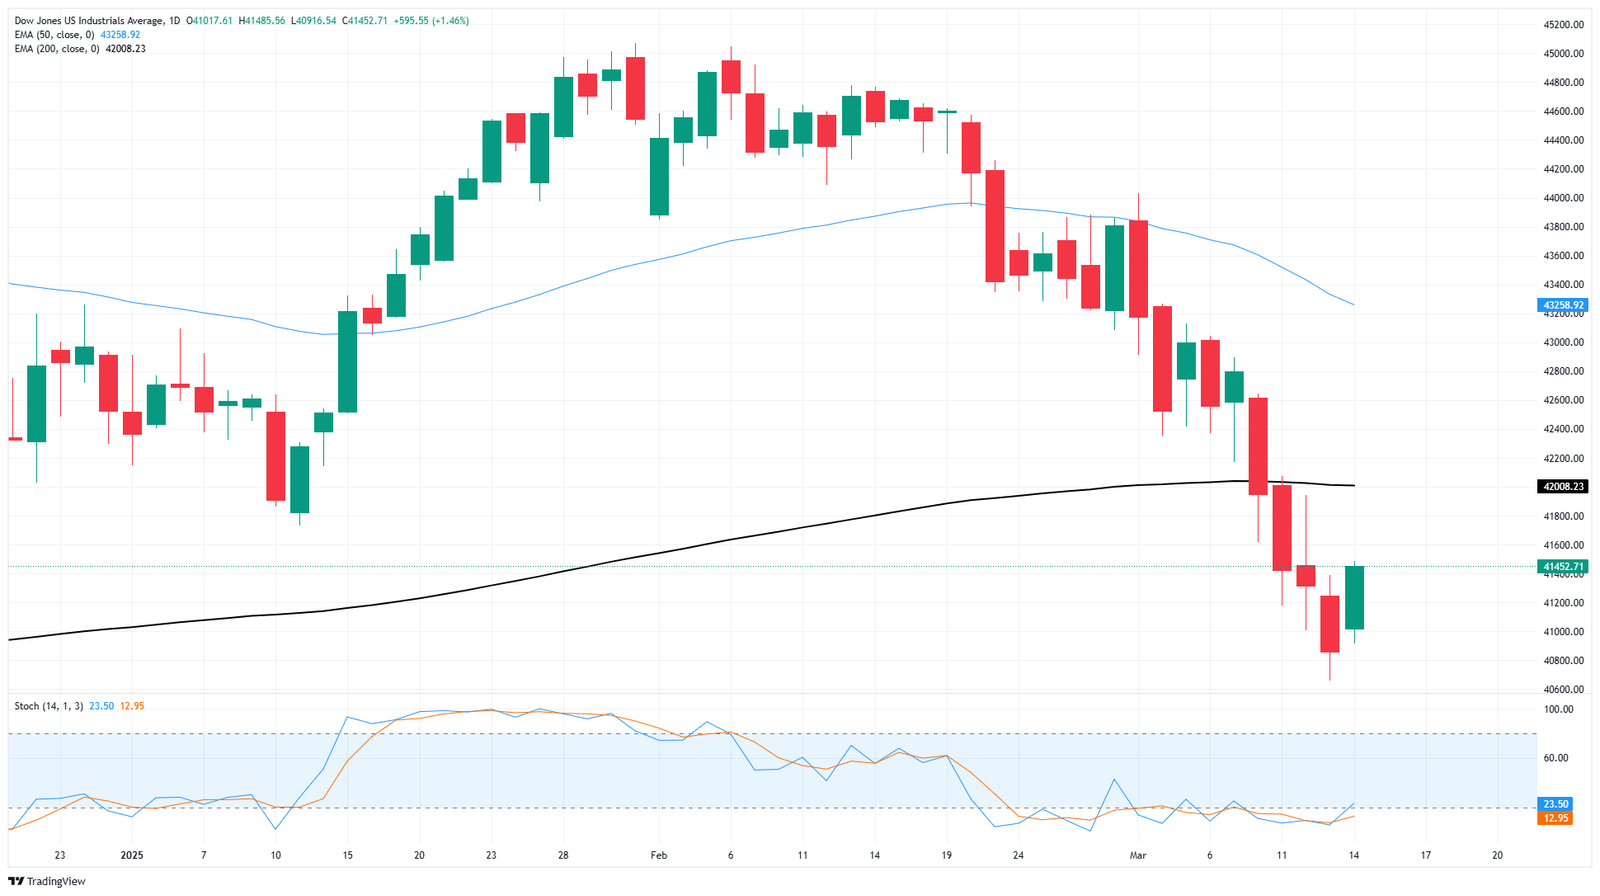Click the 40600.00 label on the price axis
Screen dimensions: 1600x896
(x=1564, y=690)
